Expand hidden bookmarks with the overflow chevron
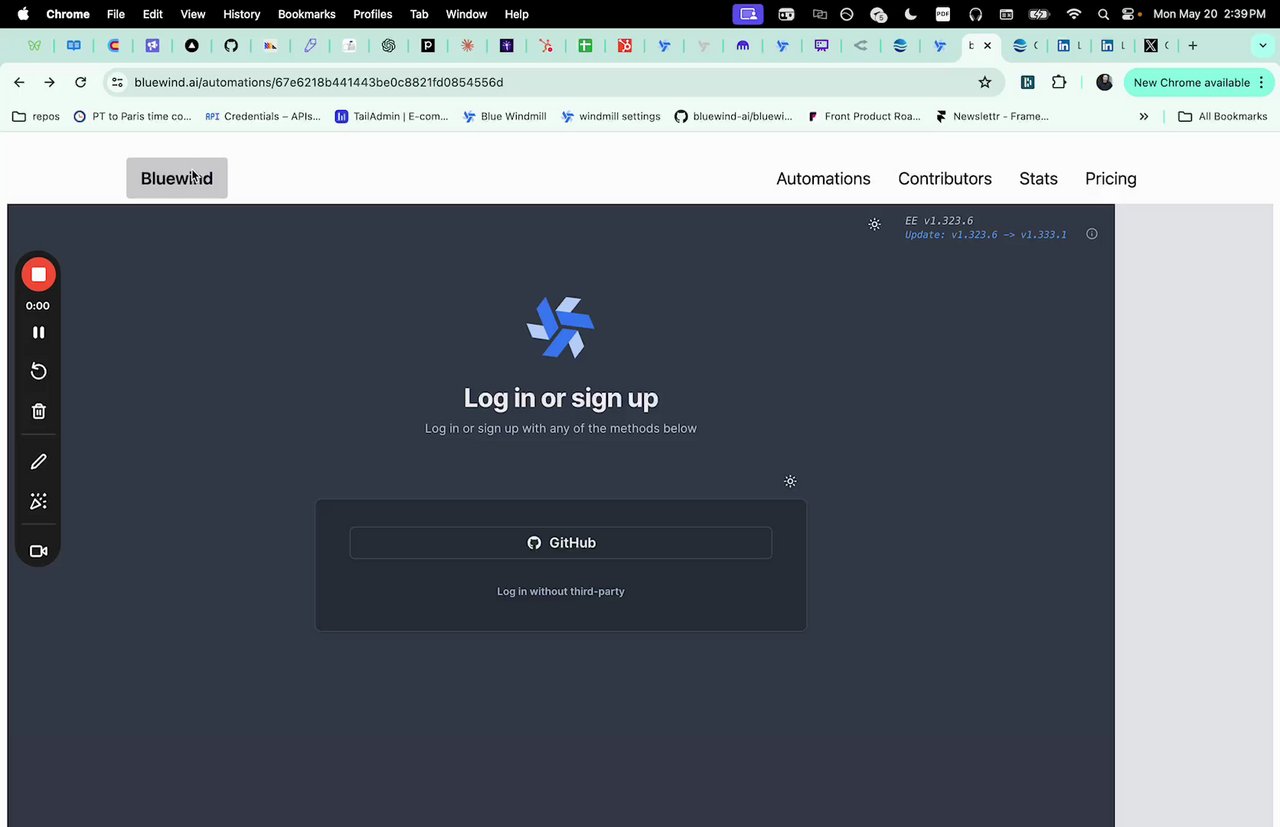Viewport: 1280px width, 827px height. [1144, 116]
